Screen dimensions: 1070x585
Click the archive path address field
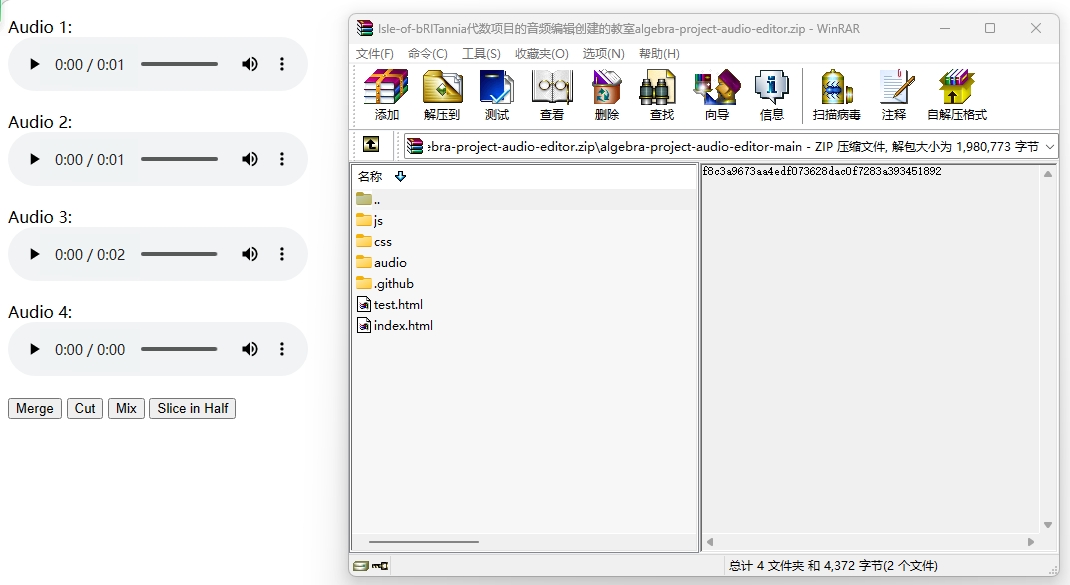tap(733, 146)
